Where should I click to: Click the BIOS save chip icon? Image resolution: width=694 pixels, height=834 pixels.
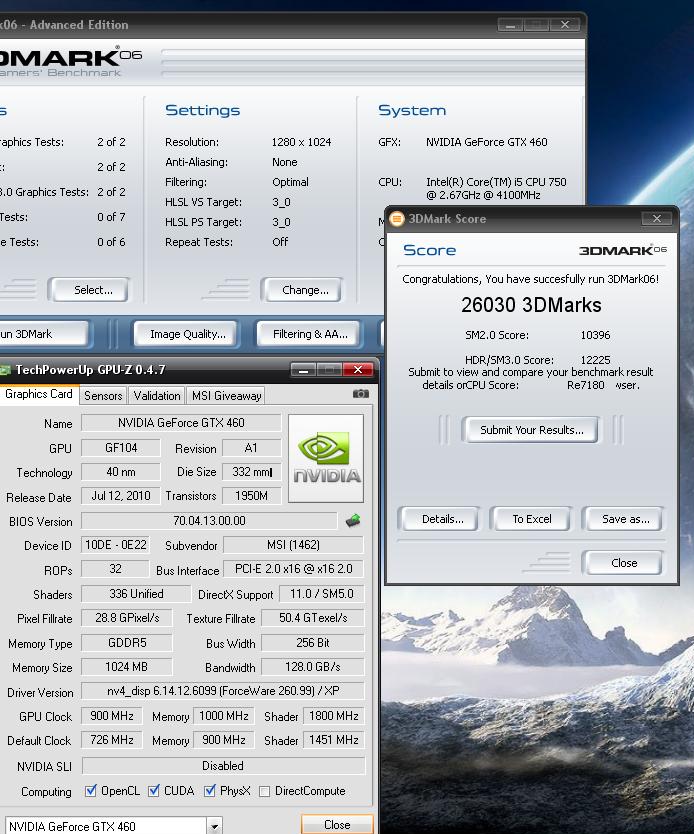coord(353,521)
